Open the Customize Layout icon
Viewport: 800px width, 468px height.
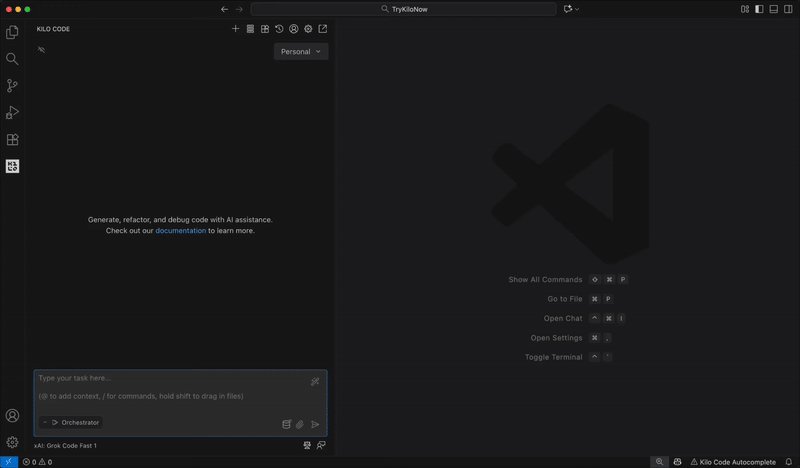pos(745,9)
